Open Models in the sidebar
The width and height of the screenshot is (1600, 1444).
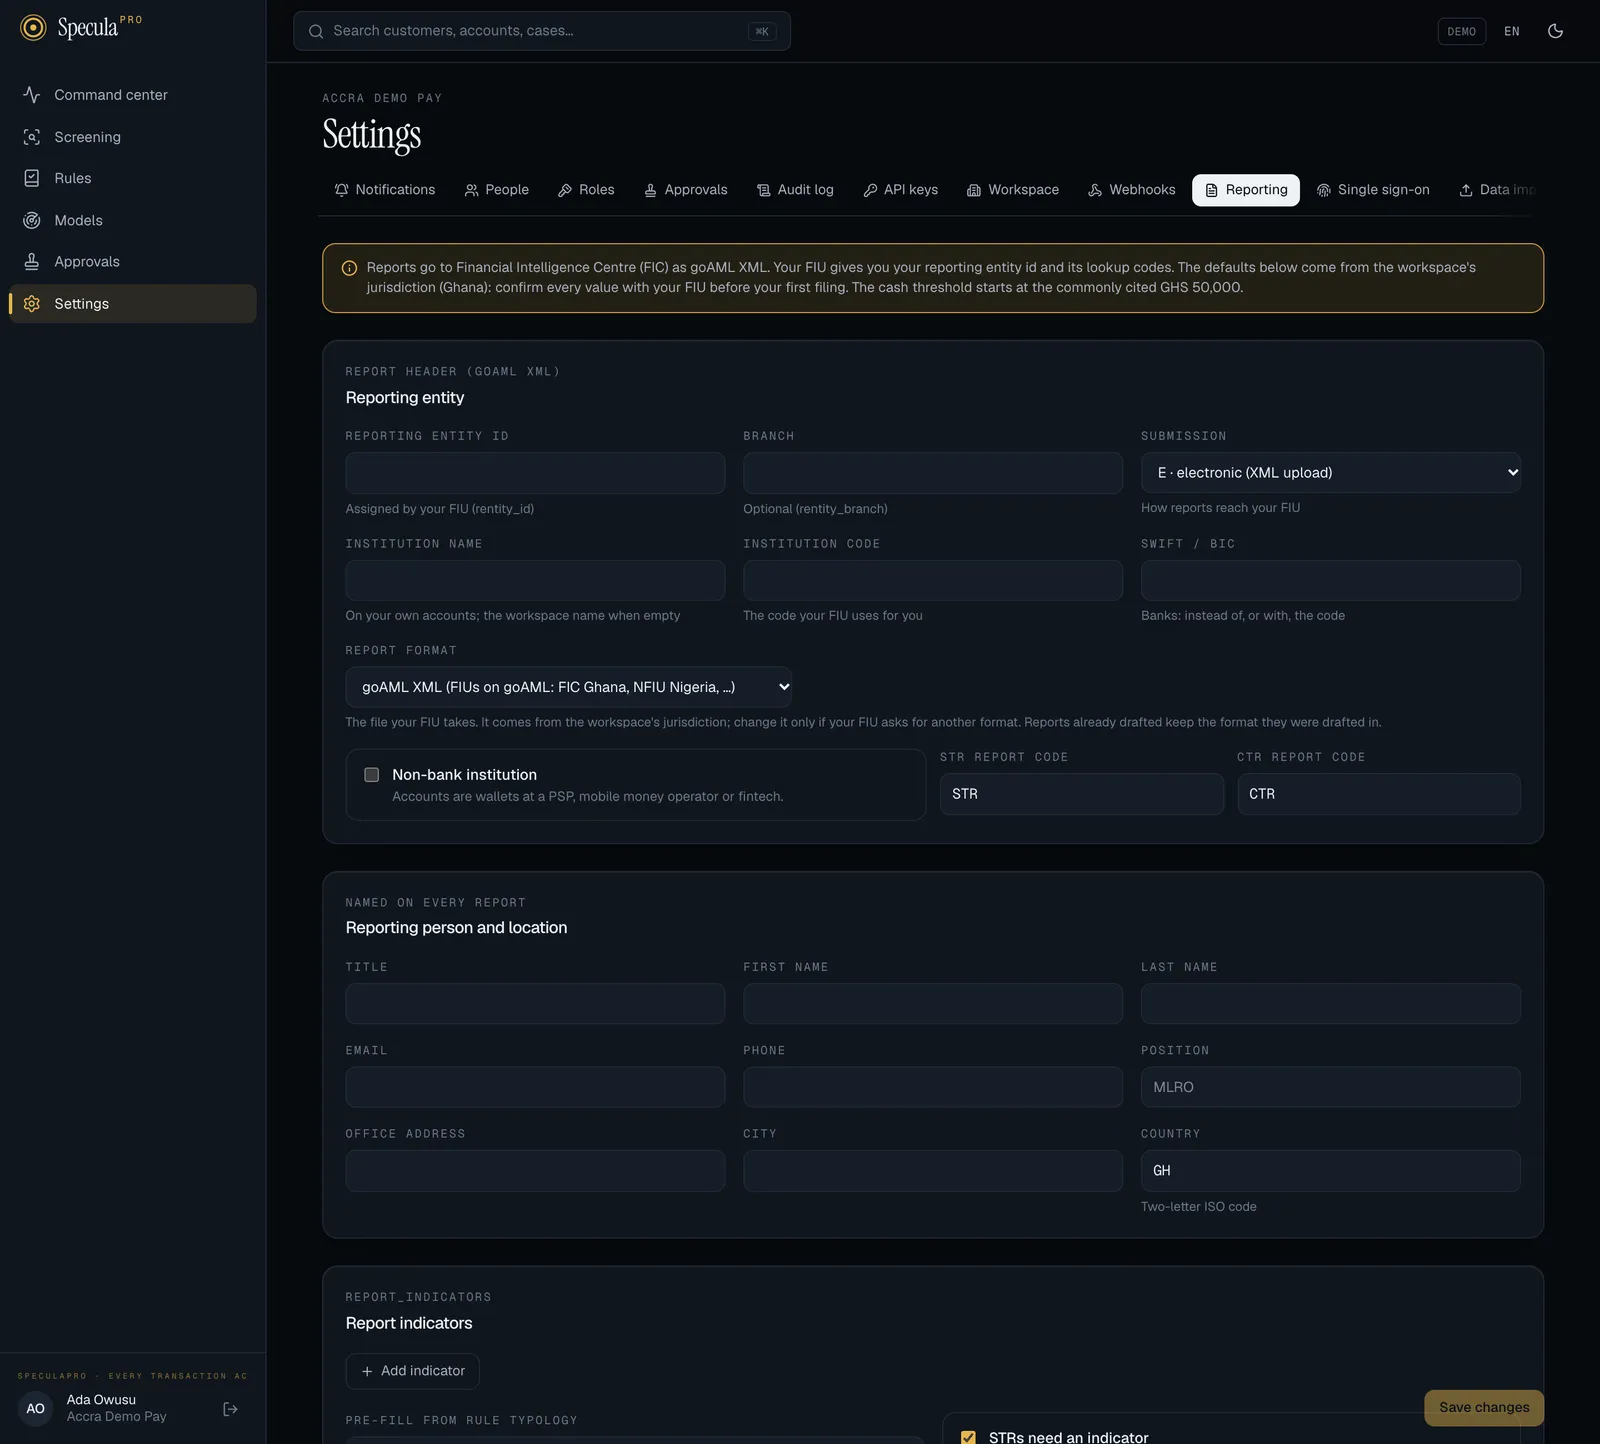click(x=132, y=220)
